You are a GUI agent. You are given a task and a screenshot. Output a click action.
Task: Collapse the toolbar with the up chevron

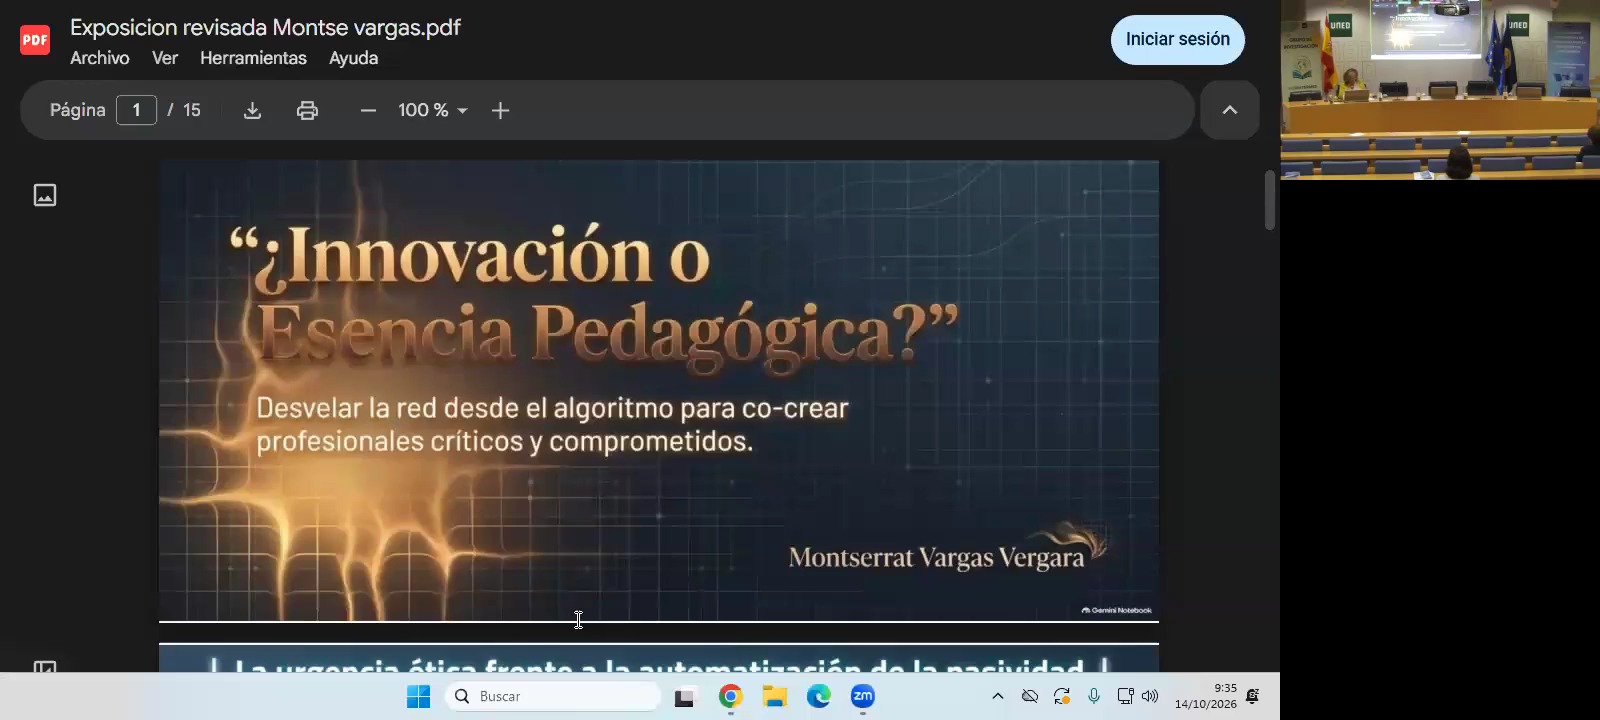1230,110
